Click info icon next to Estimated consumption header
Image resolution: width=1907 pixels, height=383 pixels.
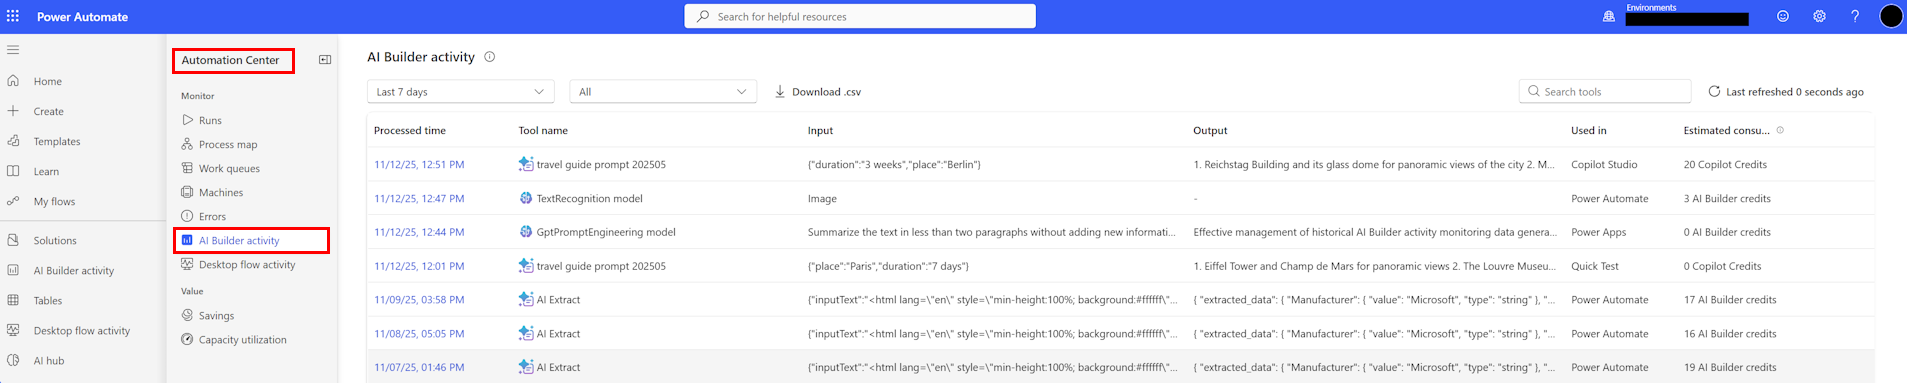click(1780, 130)
